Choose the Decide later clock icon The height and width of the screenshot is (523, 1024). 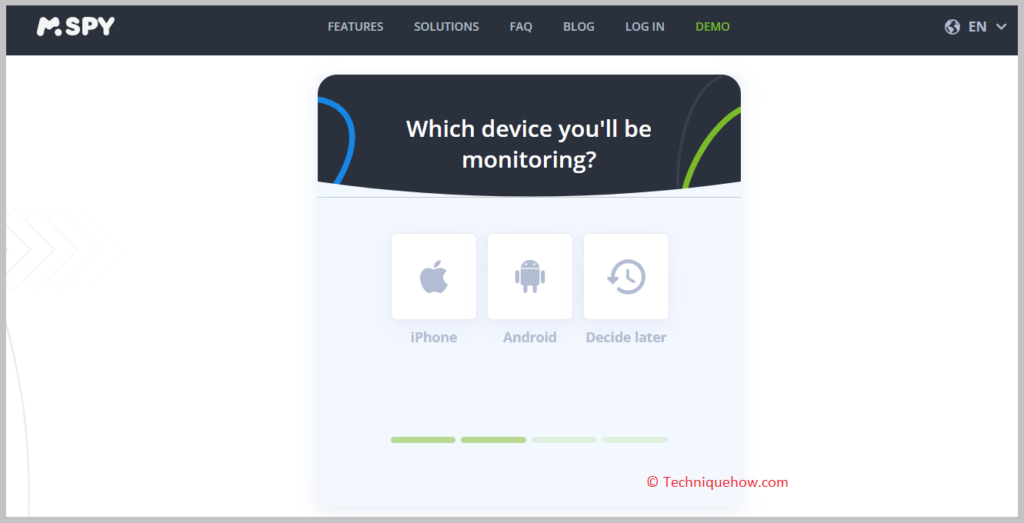tap(626, 276)
